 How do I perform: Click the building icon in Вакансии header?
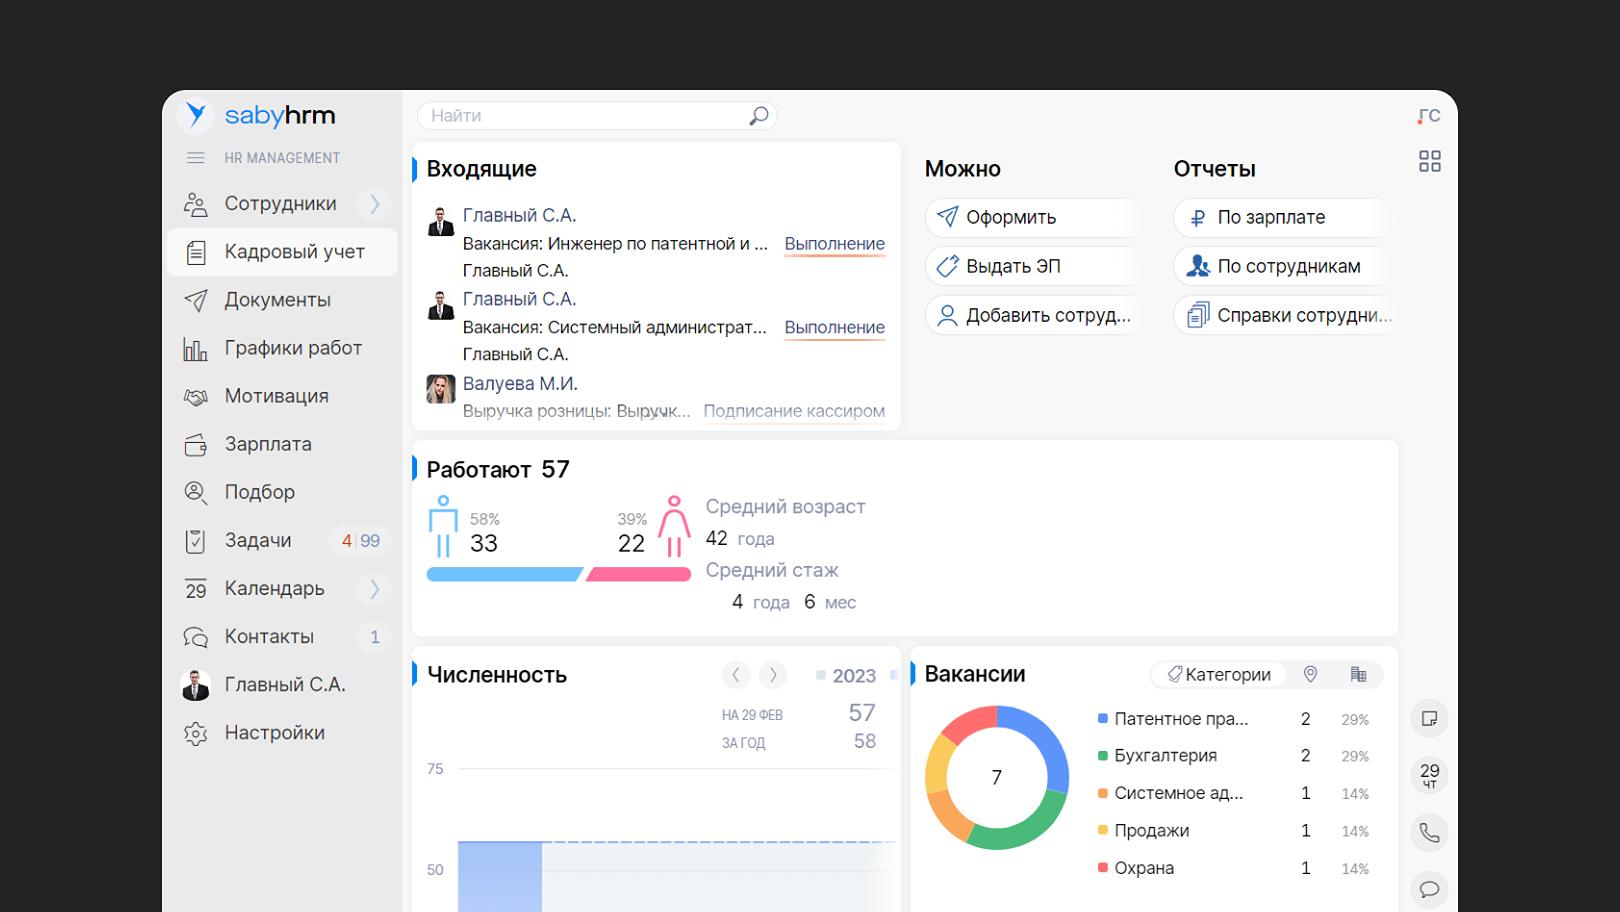coord(1358,675)
